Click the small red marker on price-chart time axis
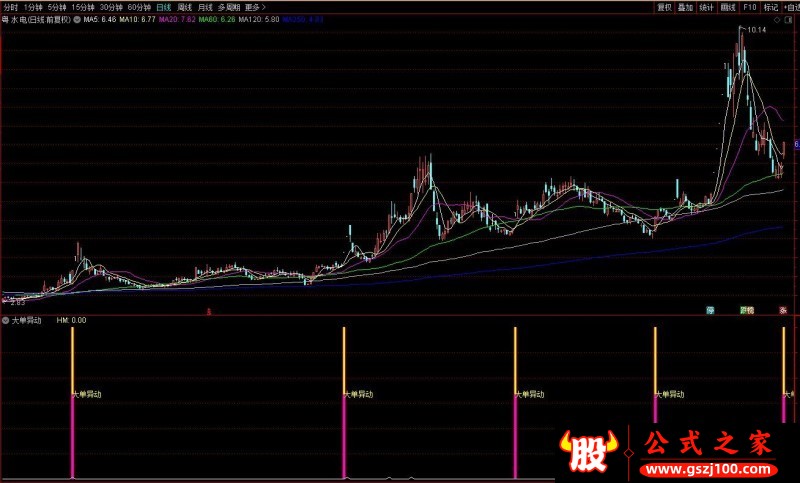This screenshot has width=800, height=483. pyautogui.click(x=208, y=311)
